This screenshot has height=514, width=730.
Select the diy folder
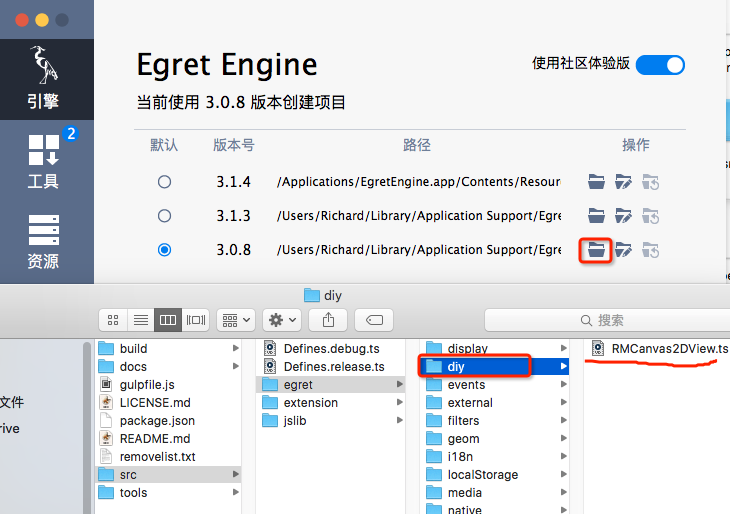495,366
